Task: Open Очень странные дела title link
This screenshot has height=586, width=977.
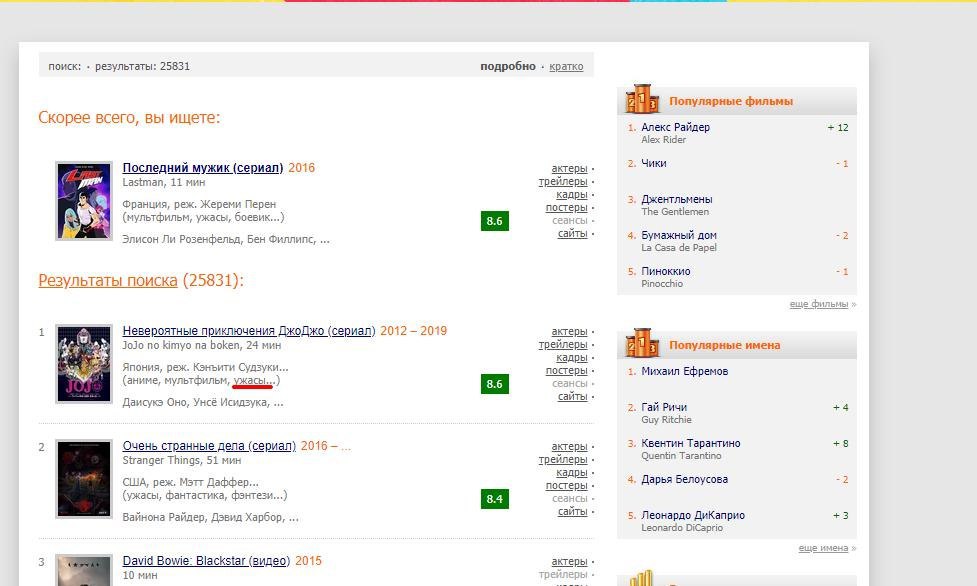Action: click(x=209, y=446)
